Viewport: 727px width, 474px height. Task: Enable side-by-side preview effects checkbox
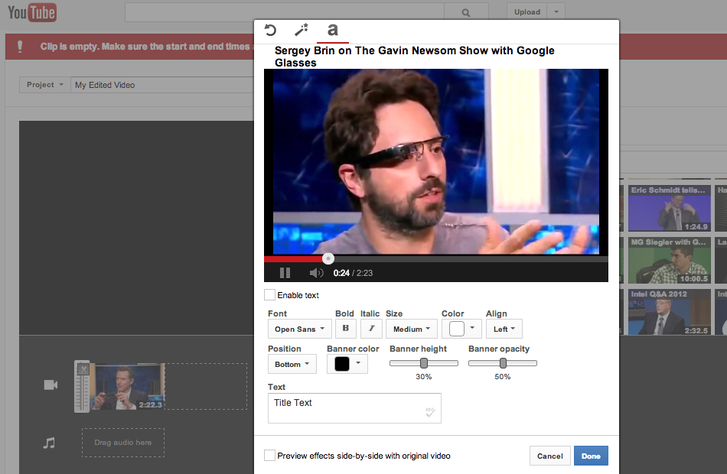point(270,455)
